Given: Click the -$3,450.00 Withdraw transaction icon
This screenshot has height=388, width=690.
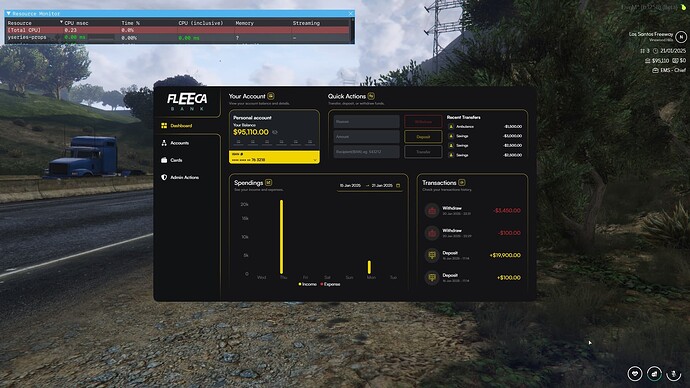Looking at the screenshot, I should pyautogui.click(x=432, y=211).
